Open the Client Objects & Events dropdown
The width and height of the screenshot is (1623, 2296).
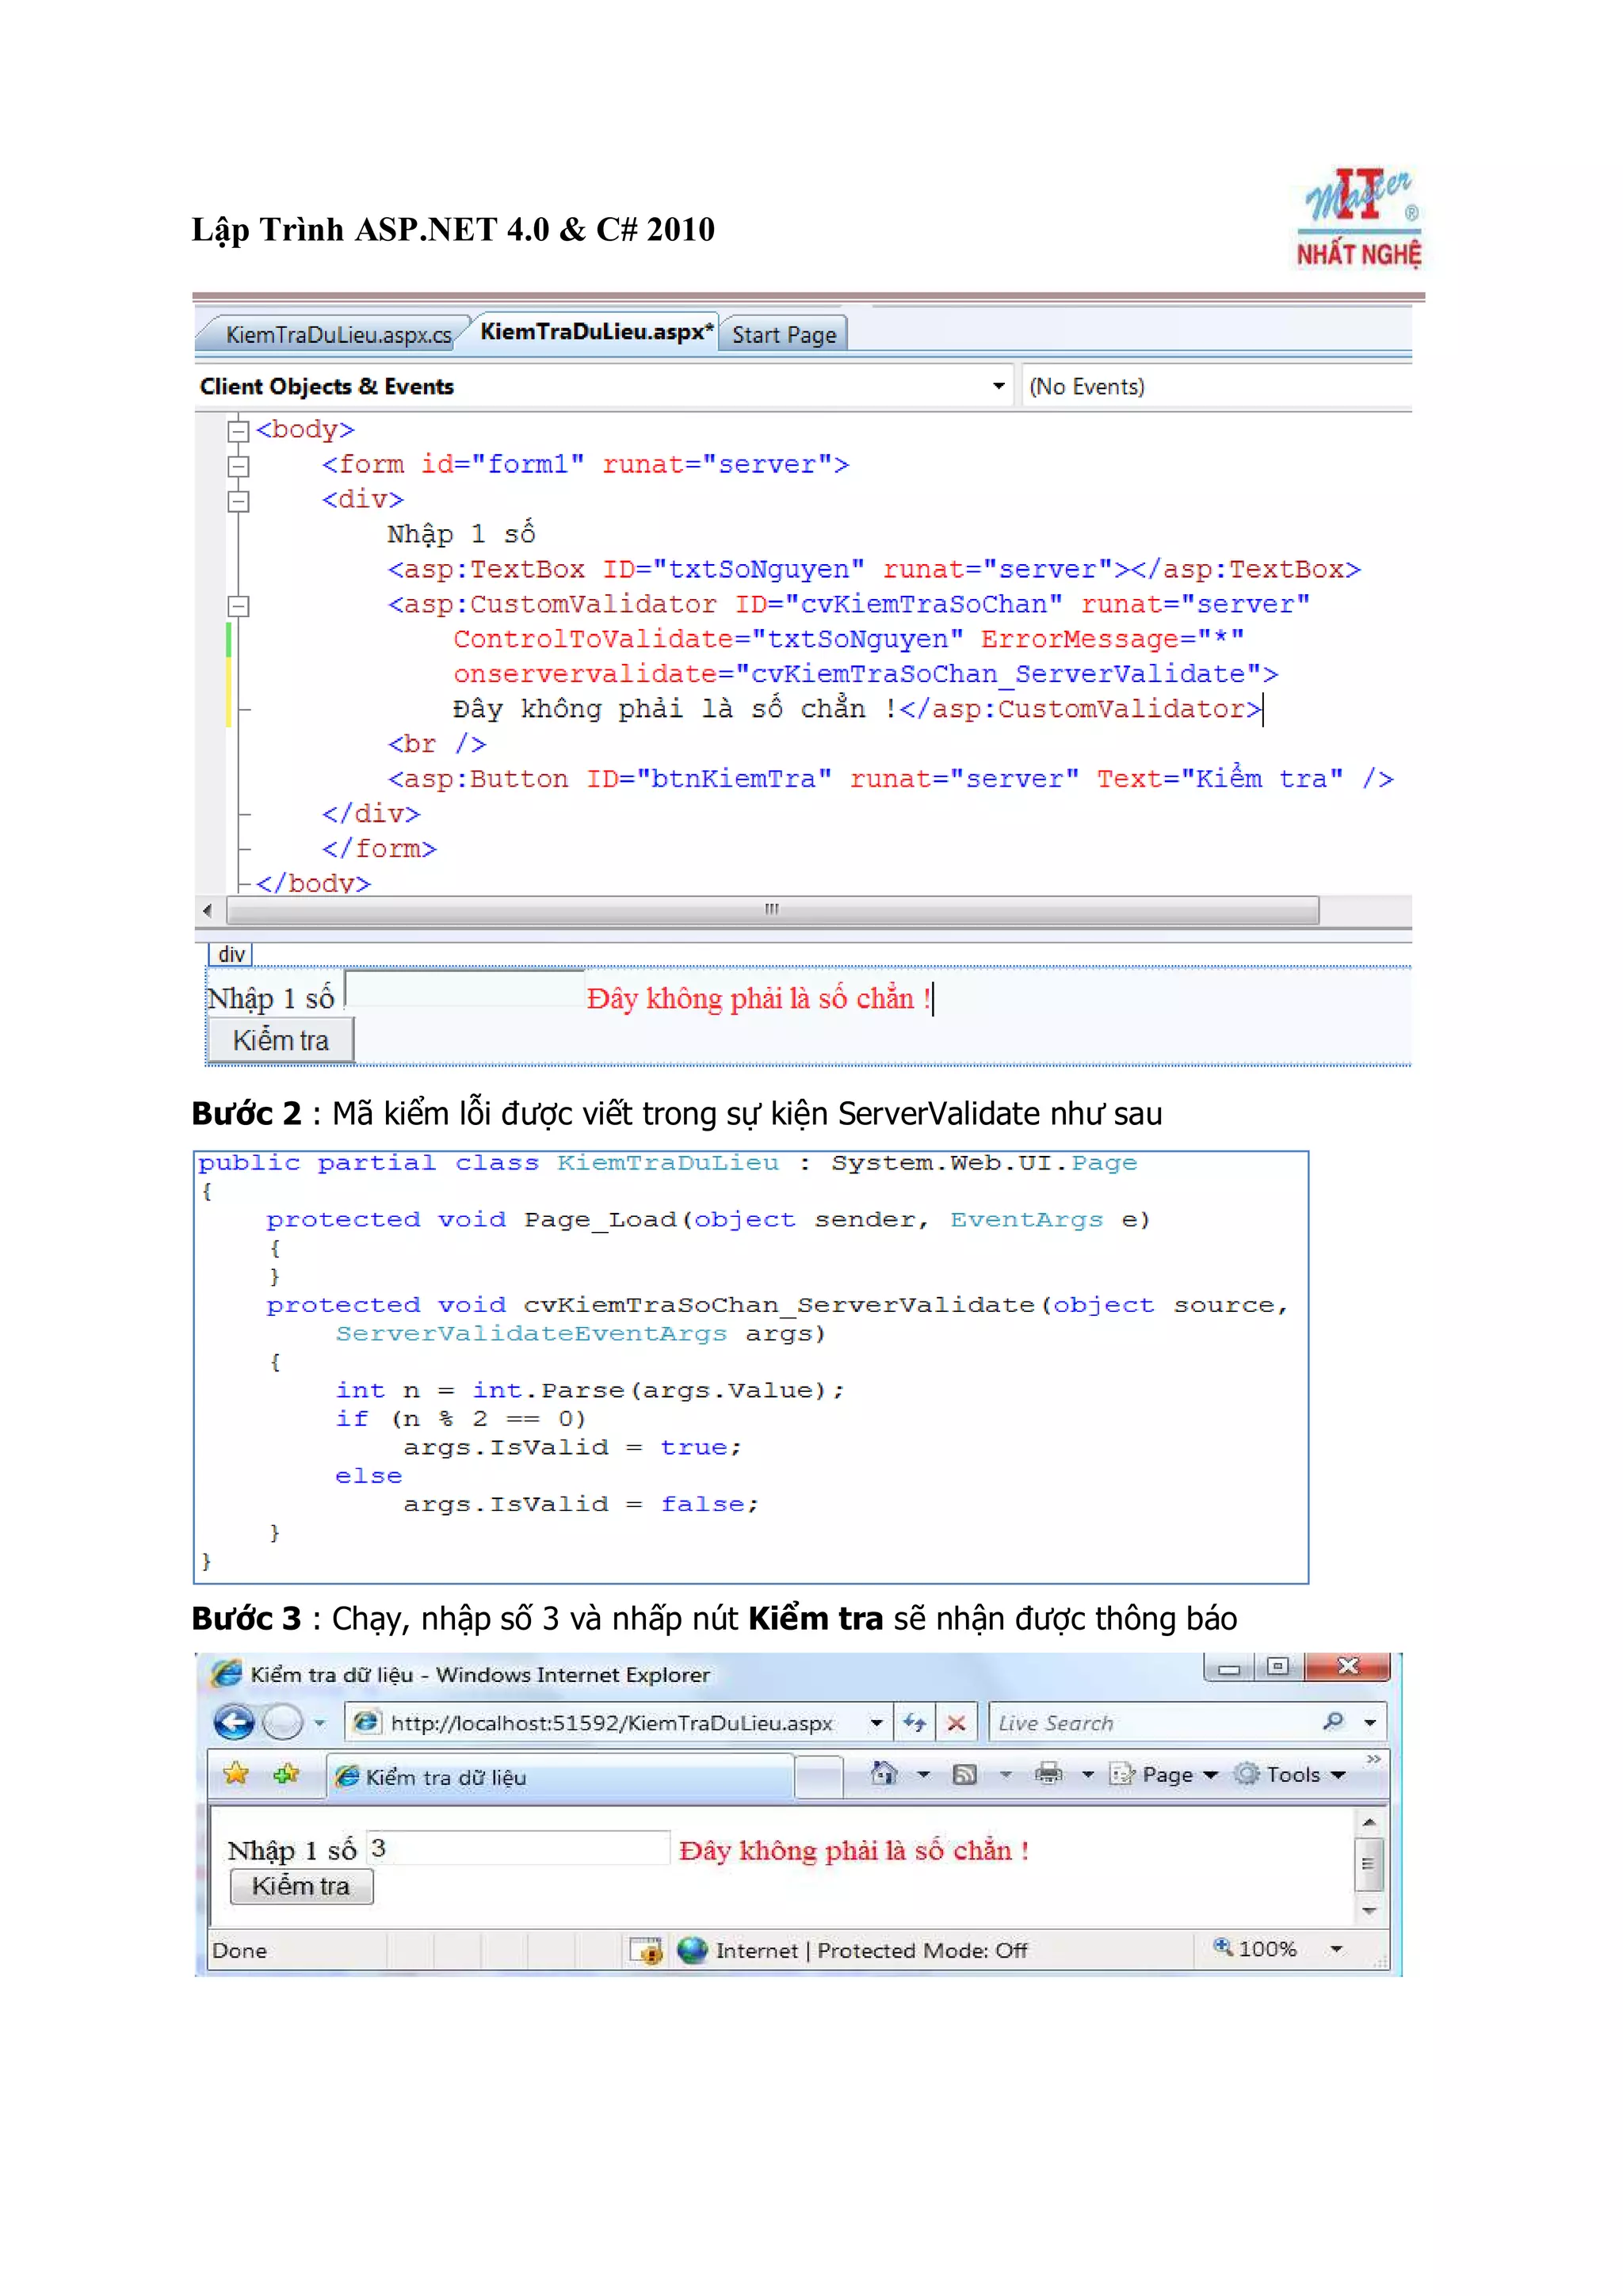pyautogui.click(x=998, y=386)
